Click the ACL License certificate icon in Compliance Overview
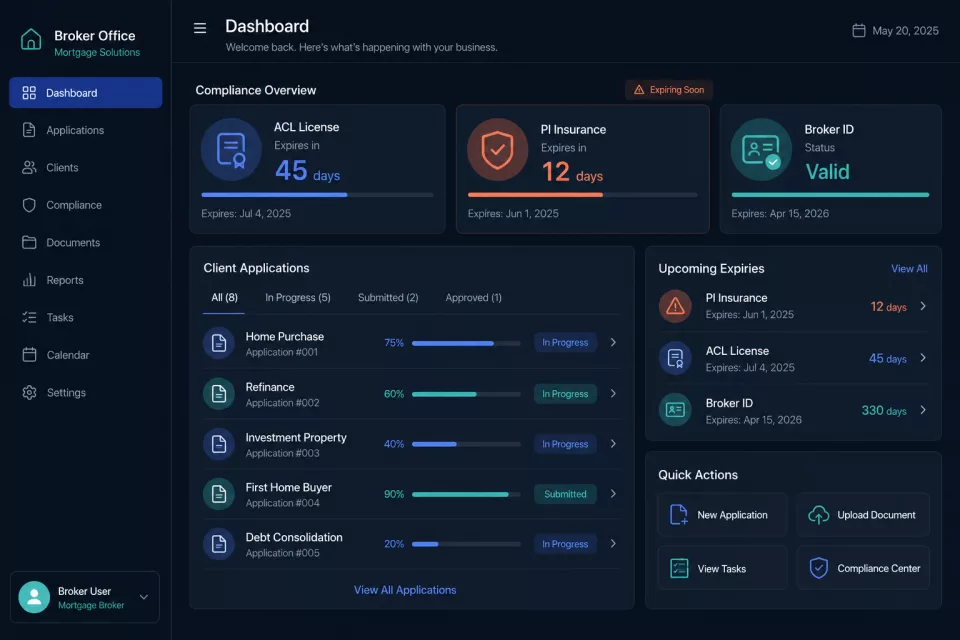Image resolution: width=960 pixels, height=640 pixels. [x=231, y=149]
